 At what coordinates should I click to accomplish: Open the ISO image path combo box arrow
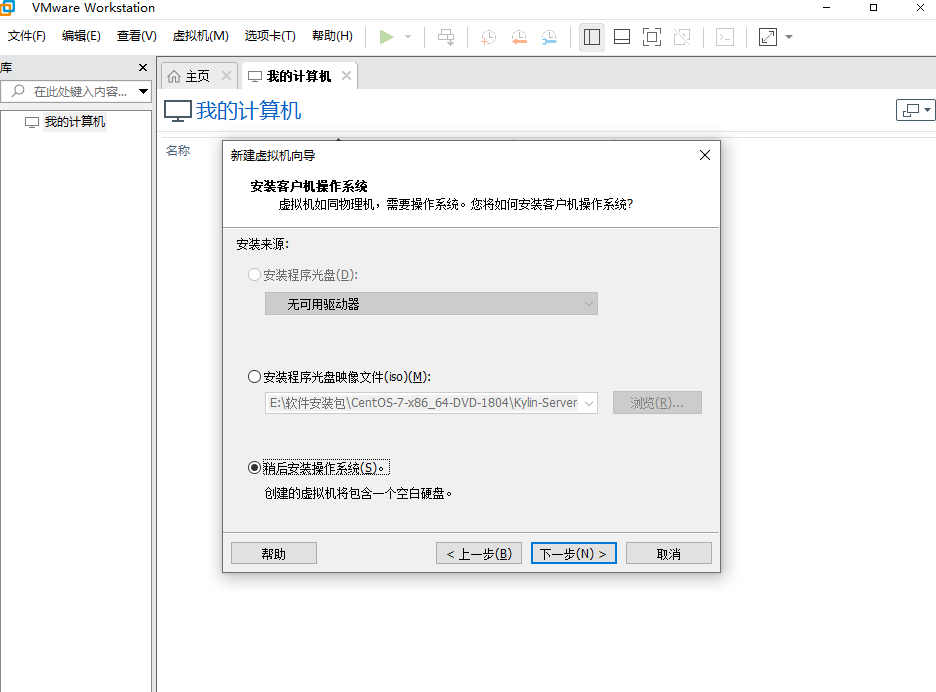tap(589, 403)
